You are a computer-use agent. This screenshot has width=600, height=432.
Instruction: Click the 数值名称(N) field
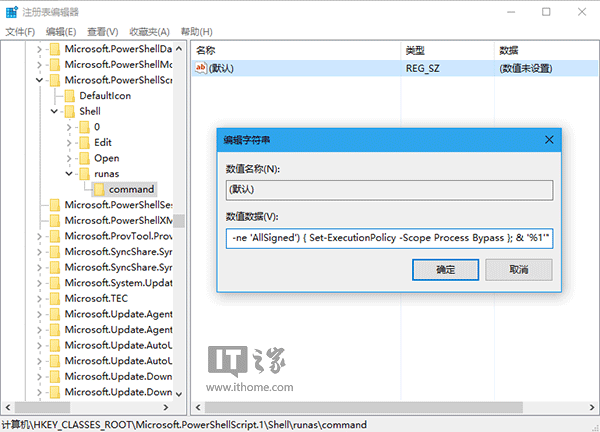389,190
